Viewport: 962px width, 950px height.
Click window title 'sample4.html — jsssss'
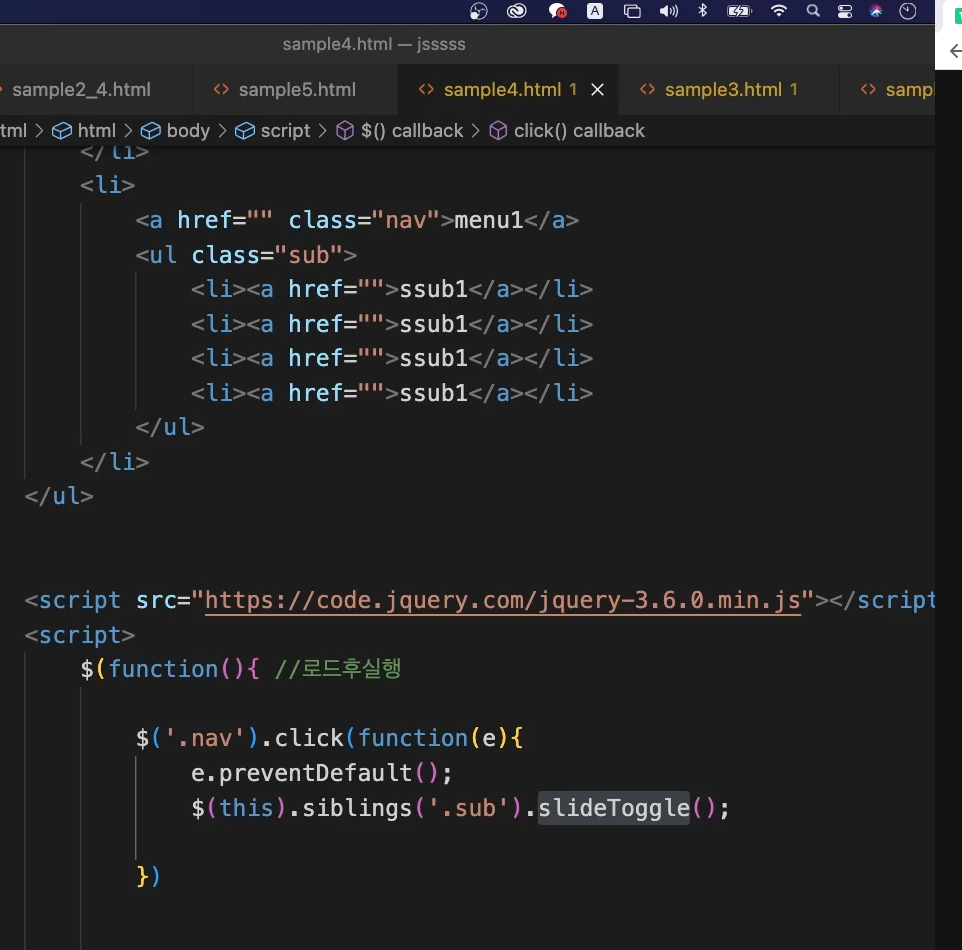click(374, 44)
